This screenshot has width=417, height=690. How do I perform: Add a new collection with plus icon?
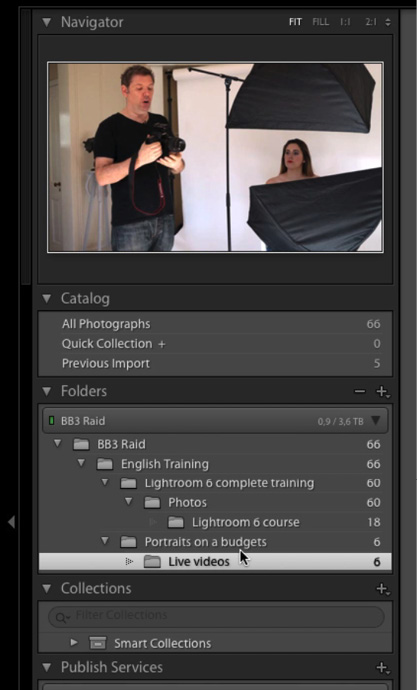[x=382, y=589]
